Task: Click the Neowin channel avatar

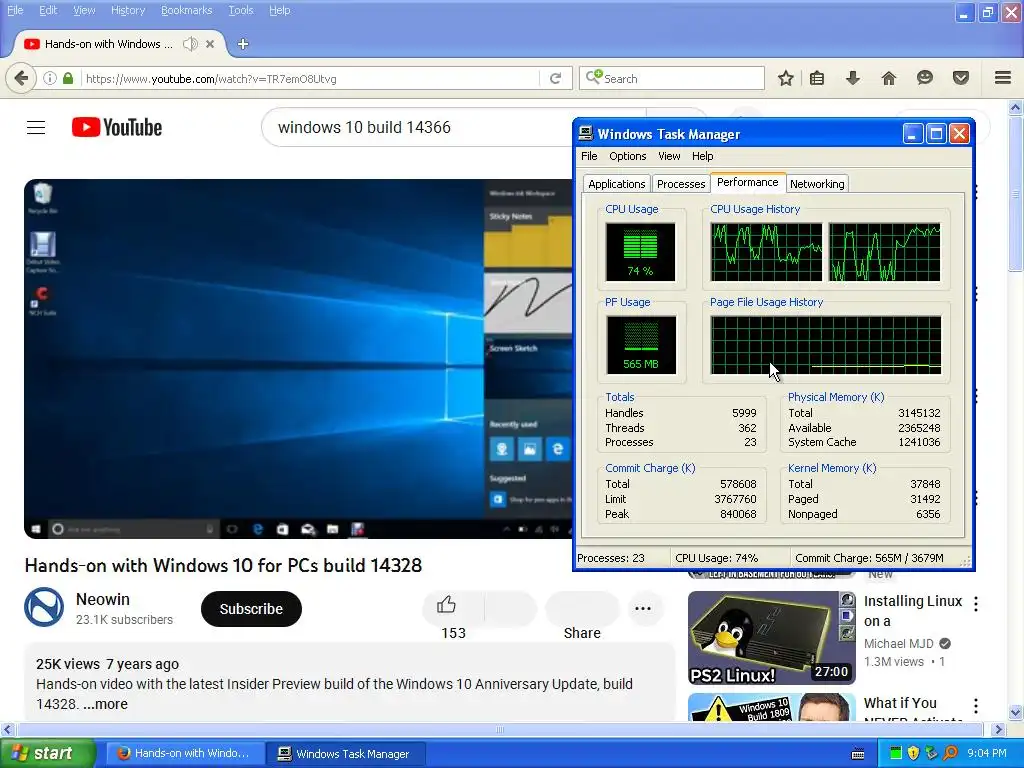Action: point(44,607)
